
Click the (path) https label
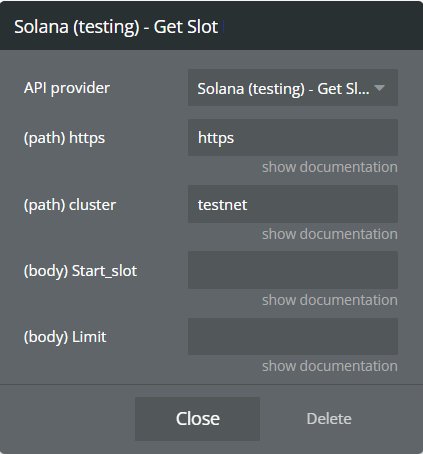click(64, 138)
